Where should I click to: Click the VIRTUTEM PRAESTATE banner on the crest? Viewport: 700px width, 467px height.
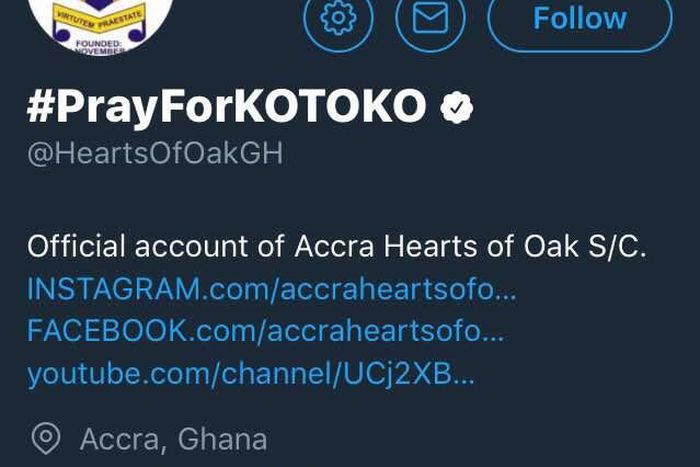click(x=99, y=16)
